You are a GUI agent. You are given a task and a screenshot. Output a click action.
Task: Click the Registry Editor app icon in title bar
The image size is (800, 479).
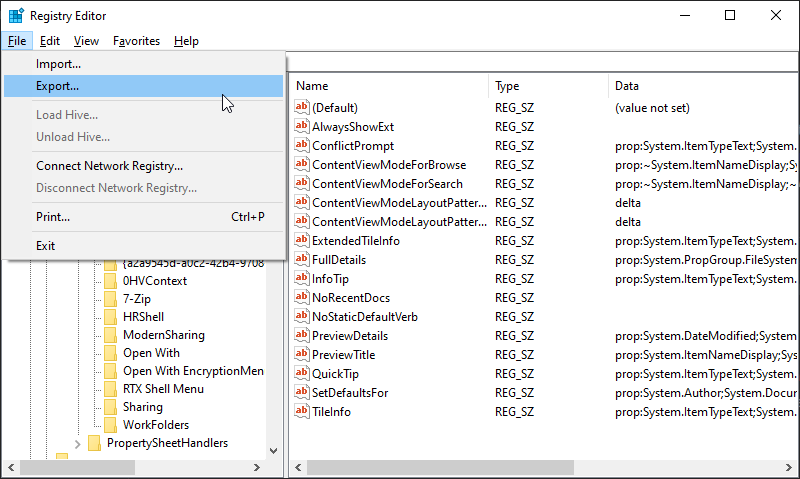click(x=16, y=16)
